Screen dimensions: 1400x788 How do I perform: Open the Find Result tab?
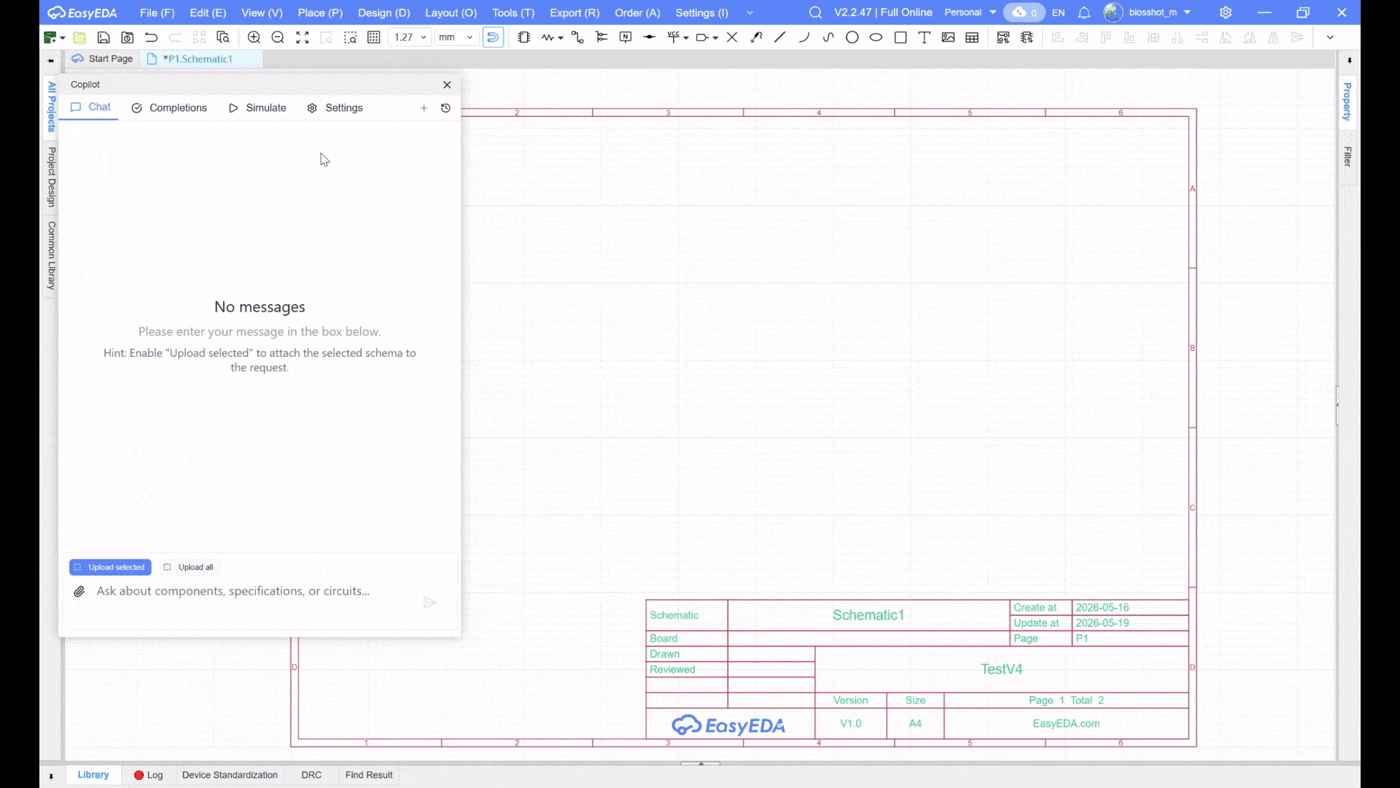click(x=369, y=775)
